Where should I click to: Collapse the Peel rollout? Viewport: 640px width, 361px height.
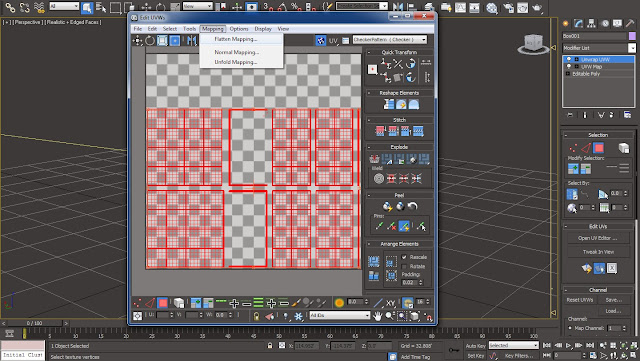click(369, 195)
